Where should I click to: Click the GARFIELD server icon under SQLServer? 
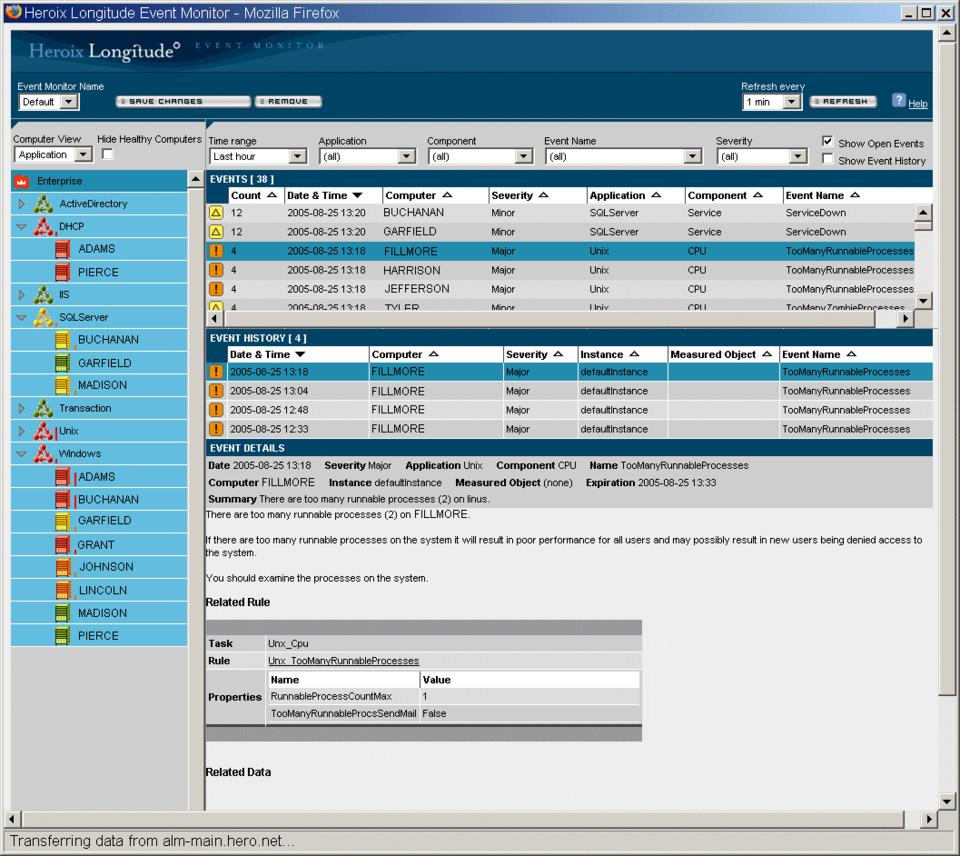pos(63,363)
